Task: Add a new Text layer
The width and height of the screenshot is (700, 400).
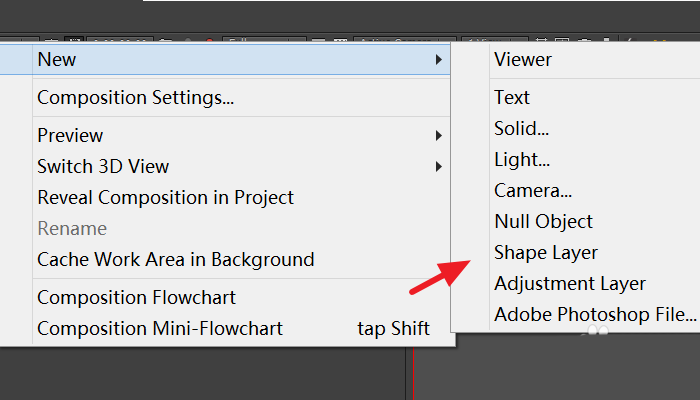Action: [512, 98]
